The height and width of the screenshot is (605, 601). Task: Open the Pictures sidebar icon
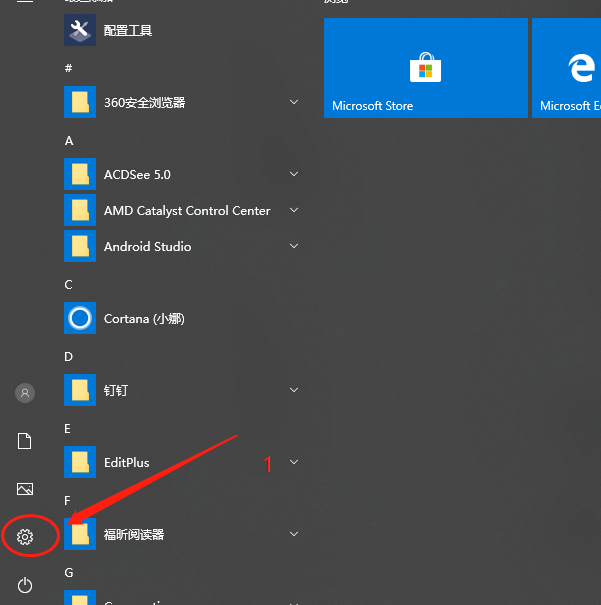[25, 489]
